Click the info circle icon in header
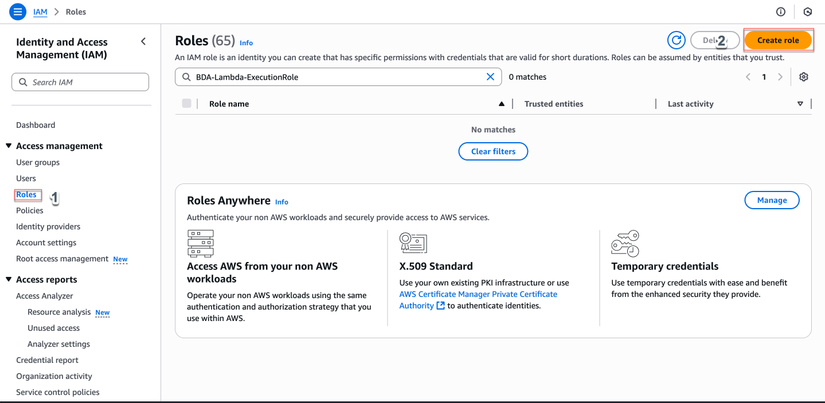This screenshot has width=825, height=403. pos(781,12)
